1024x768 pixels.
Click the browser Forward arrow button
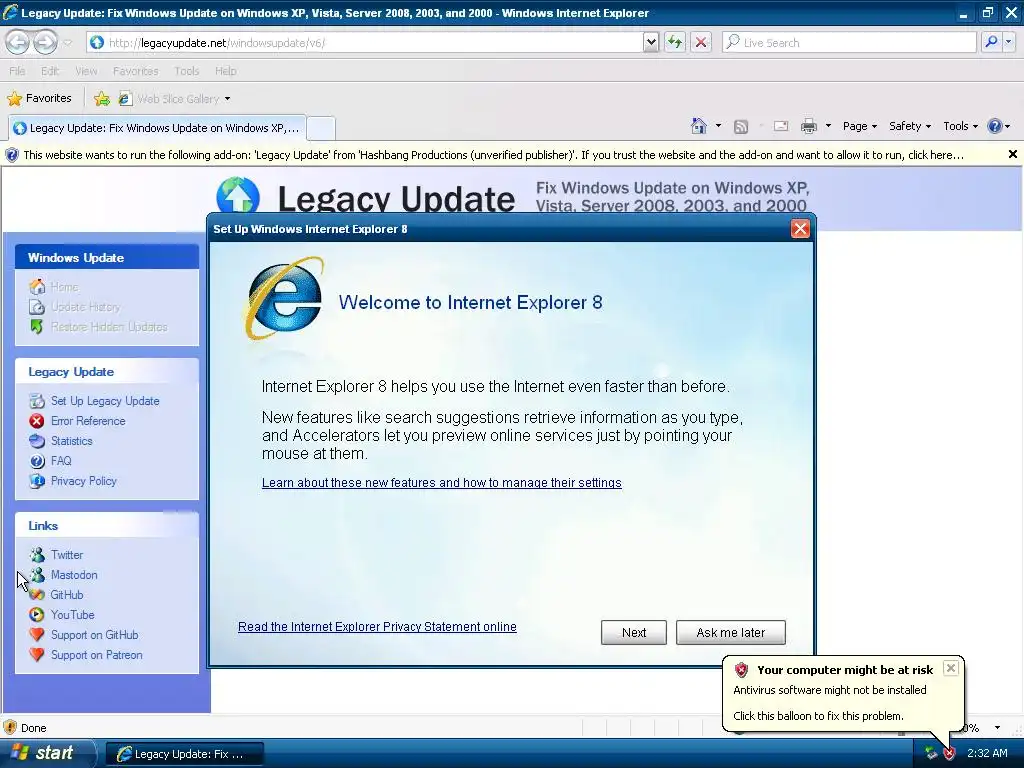[45, 42]
